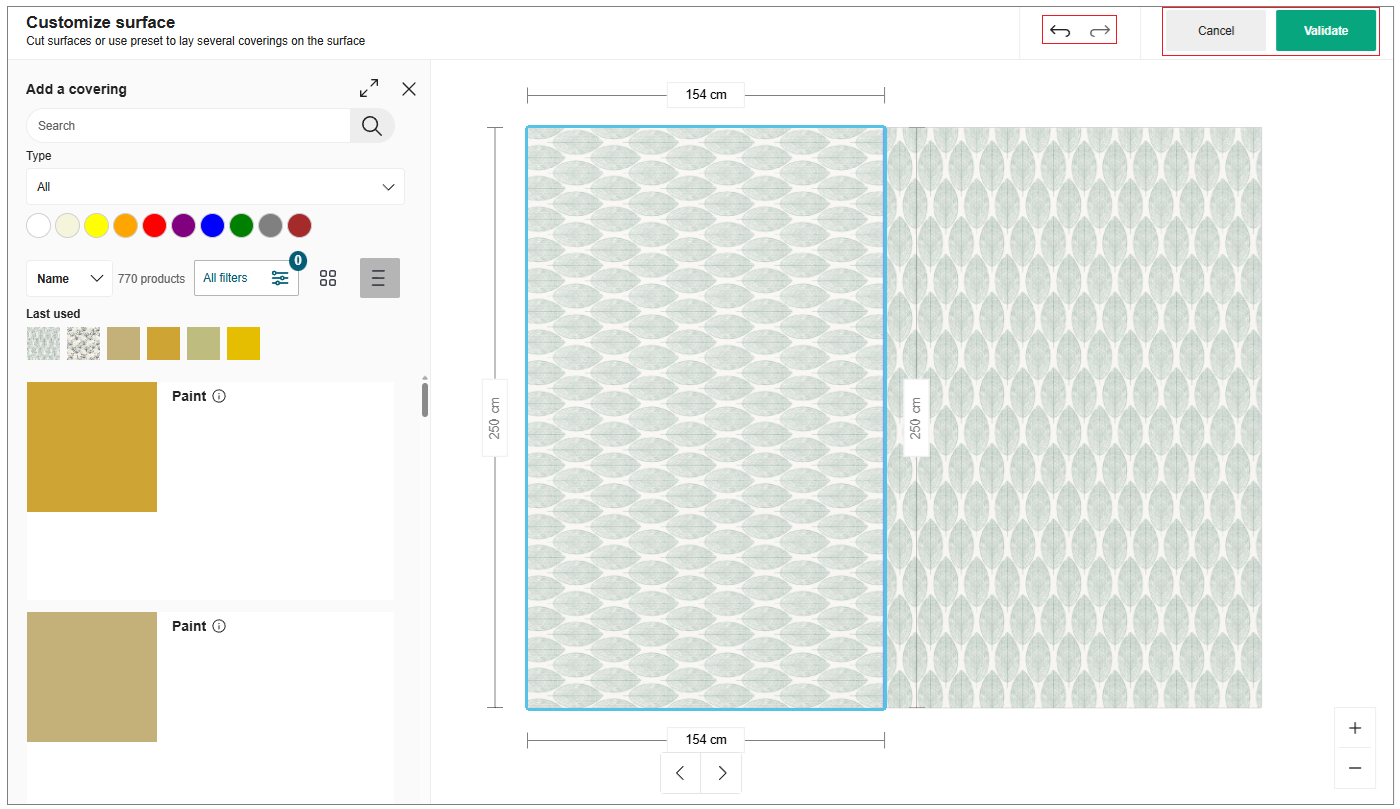Open the All filters panel

pyautogui.click(x=246, y=278)
